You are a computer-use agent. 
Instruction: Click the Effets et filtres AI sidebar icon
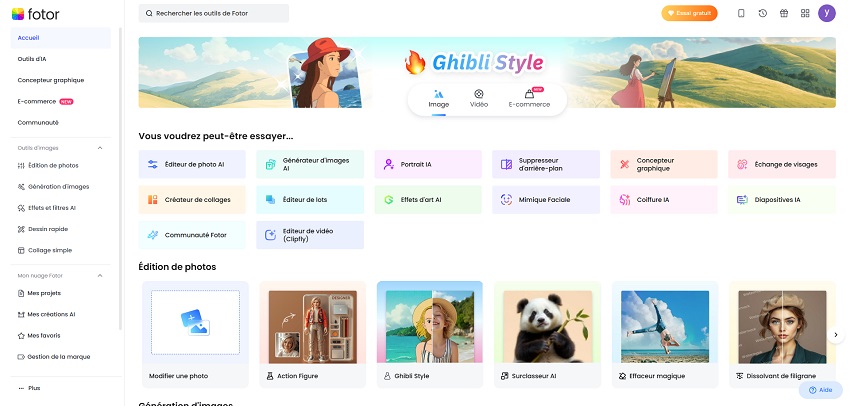click(x=21, y=208)
